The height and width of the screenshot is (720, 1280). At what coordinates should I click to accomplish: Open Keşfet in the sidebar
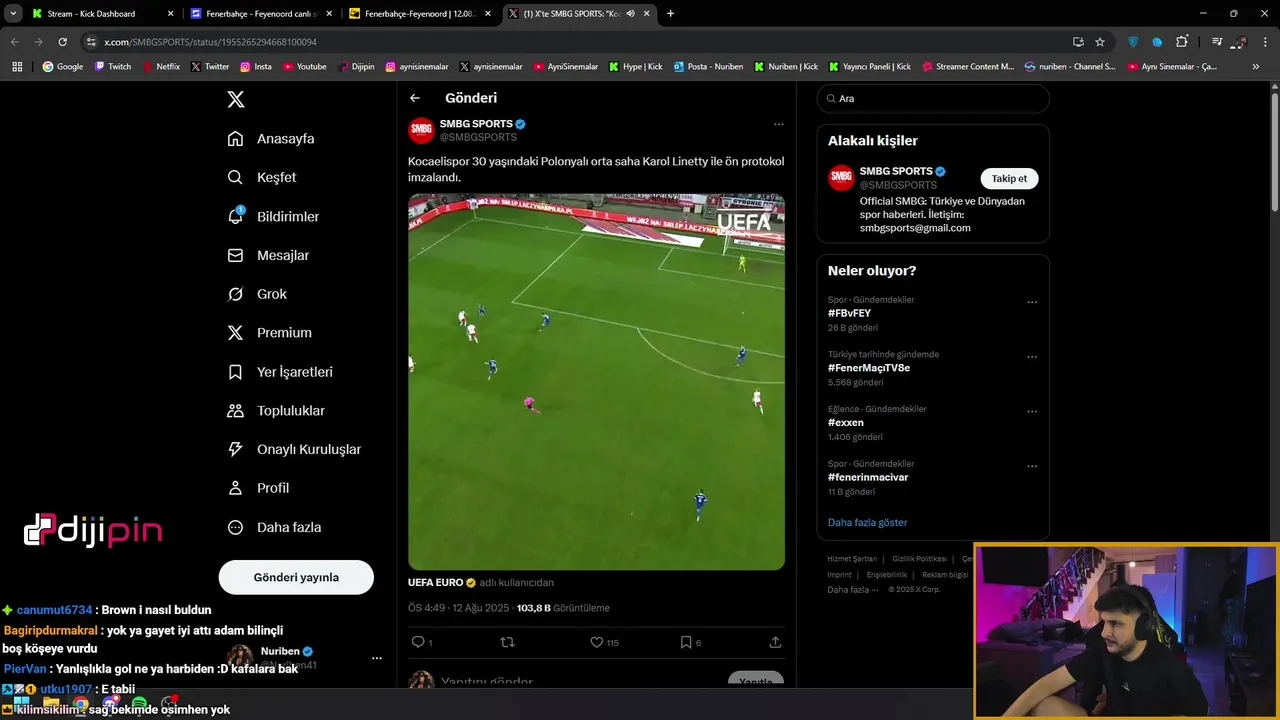[262, 177]
